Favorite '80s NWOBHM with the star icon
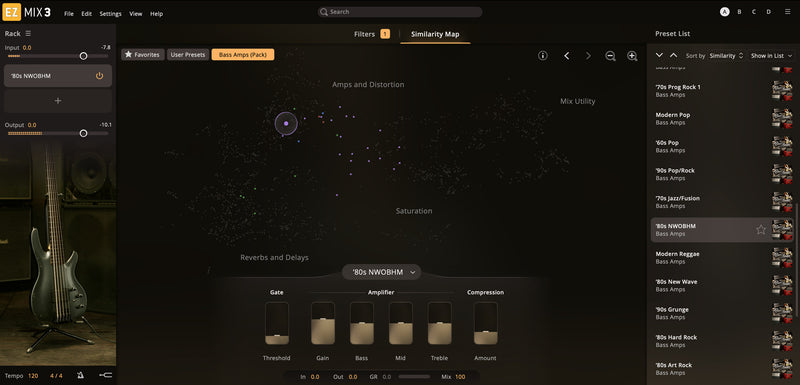This screenshot has height=385, width=800. pyautogui.click(x=761, y=230)
